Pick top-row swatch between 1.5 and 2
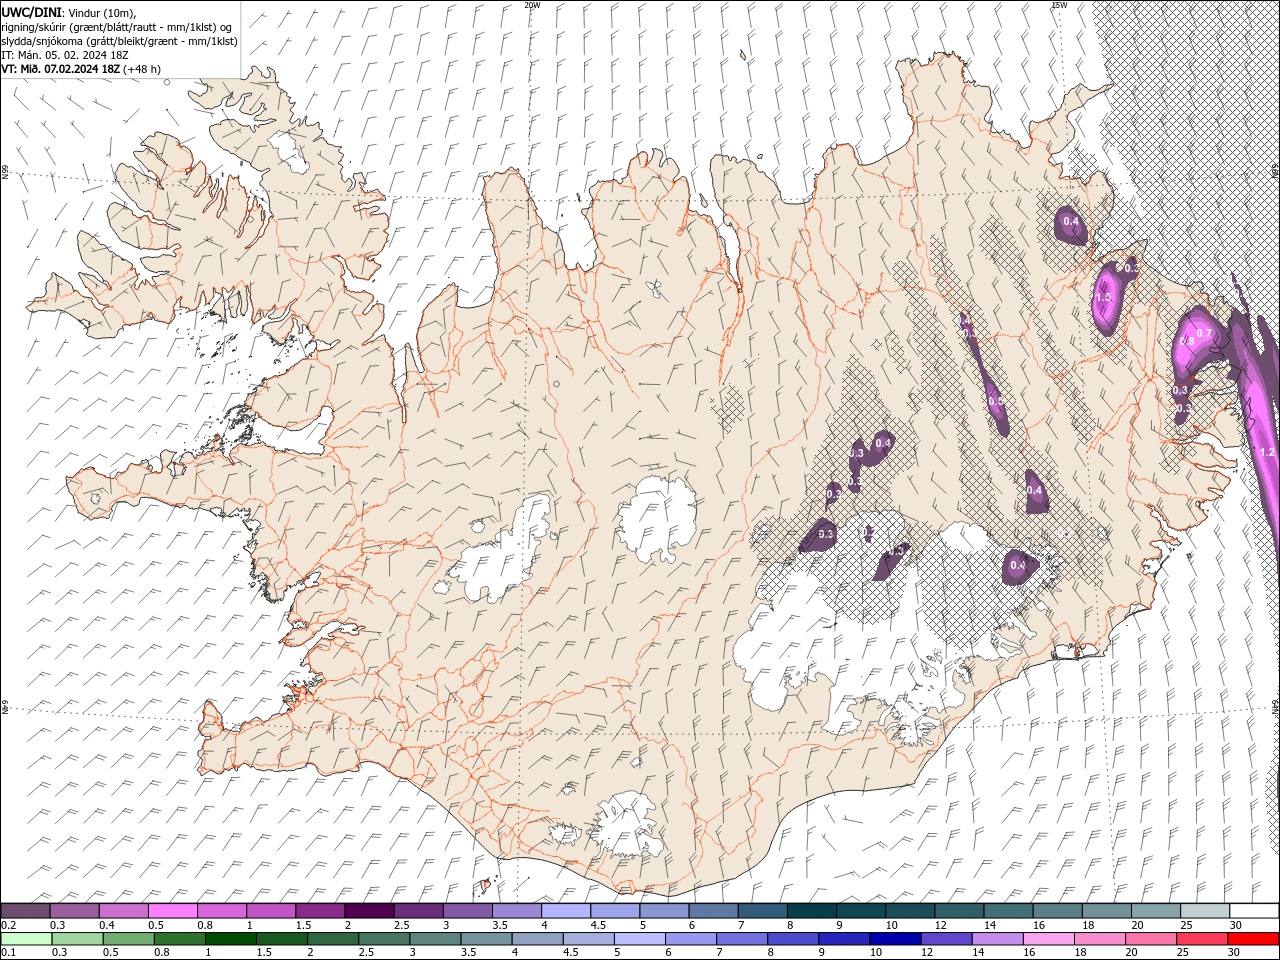 pos(319,911)
